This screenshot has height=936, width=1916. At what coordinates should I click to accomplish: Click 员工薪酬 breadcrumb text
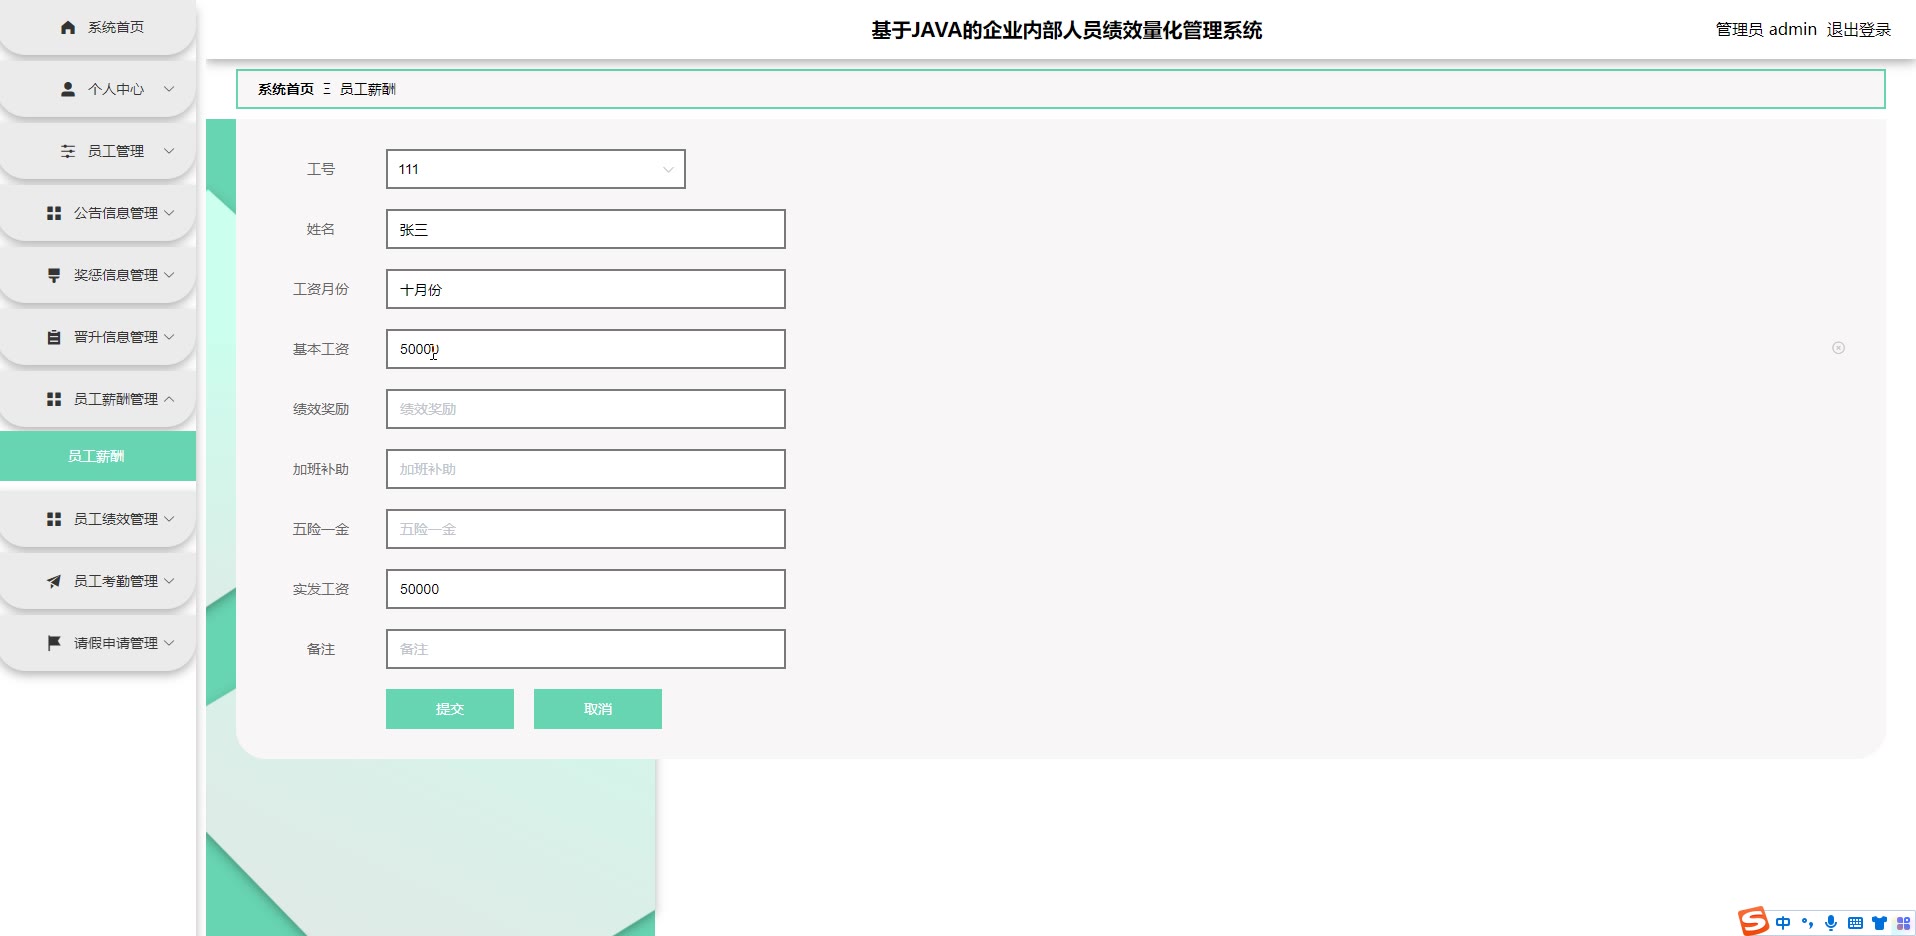click(x=368, y=89)
